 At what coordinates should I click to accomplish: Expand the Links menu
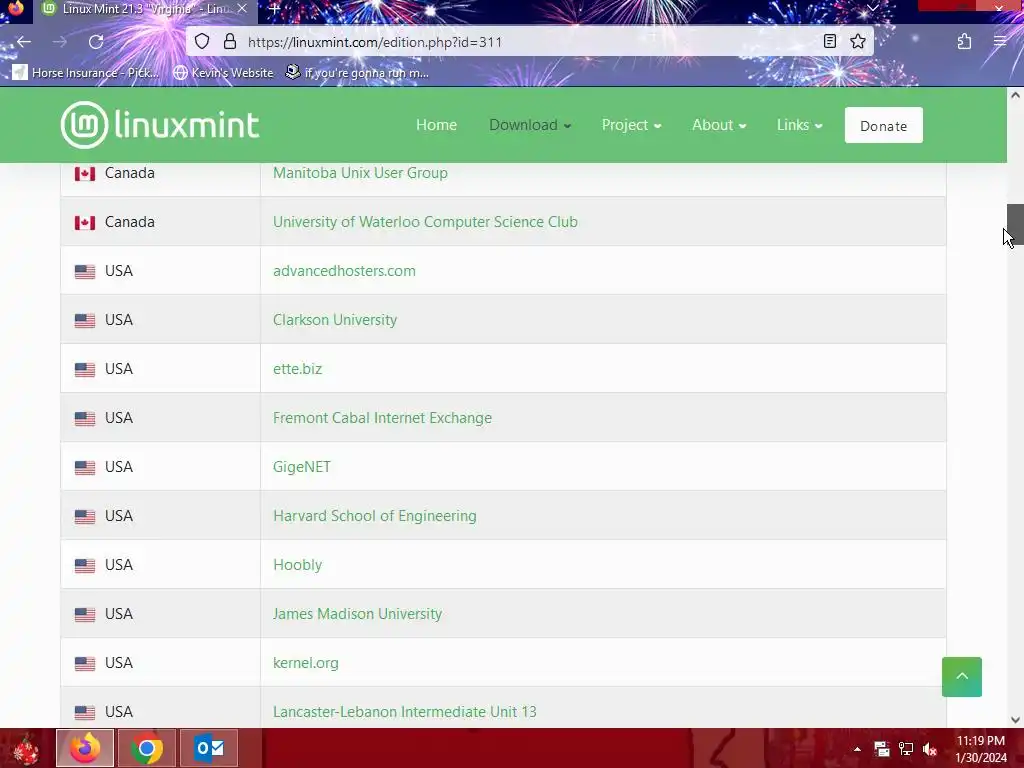click(799, 125)
